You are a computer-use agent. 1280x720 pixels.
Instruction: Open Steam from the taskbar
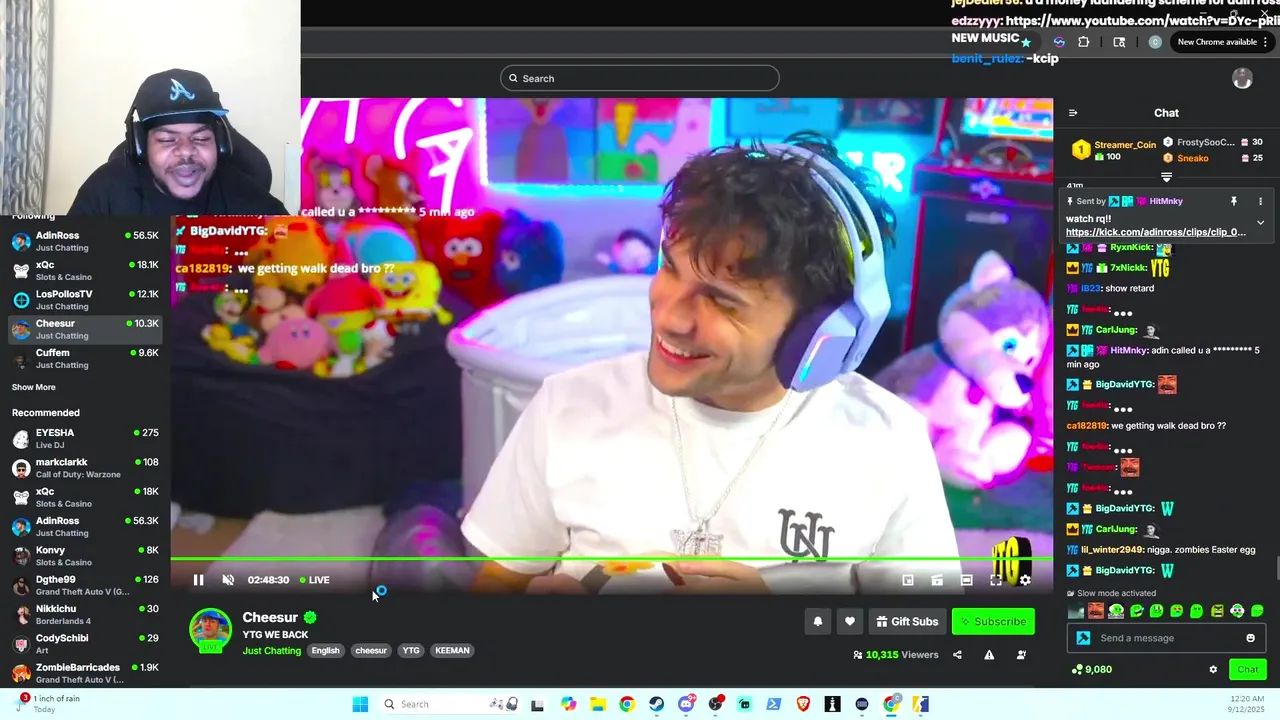pos(656,704)
